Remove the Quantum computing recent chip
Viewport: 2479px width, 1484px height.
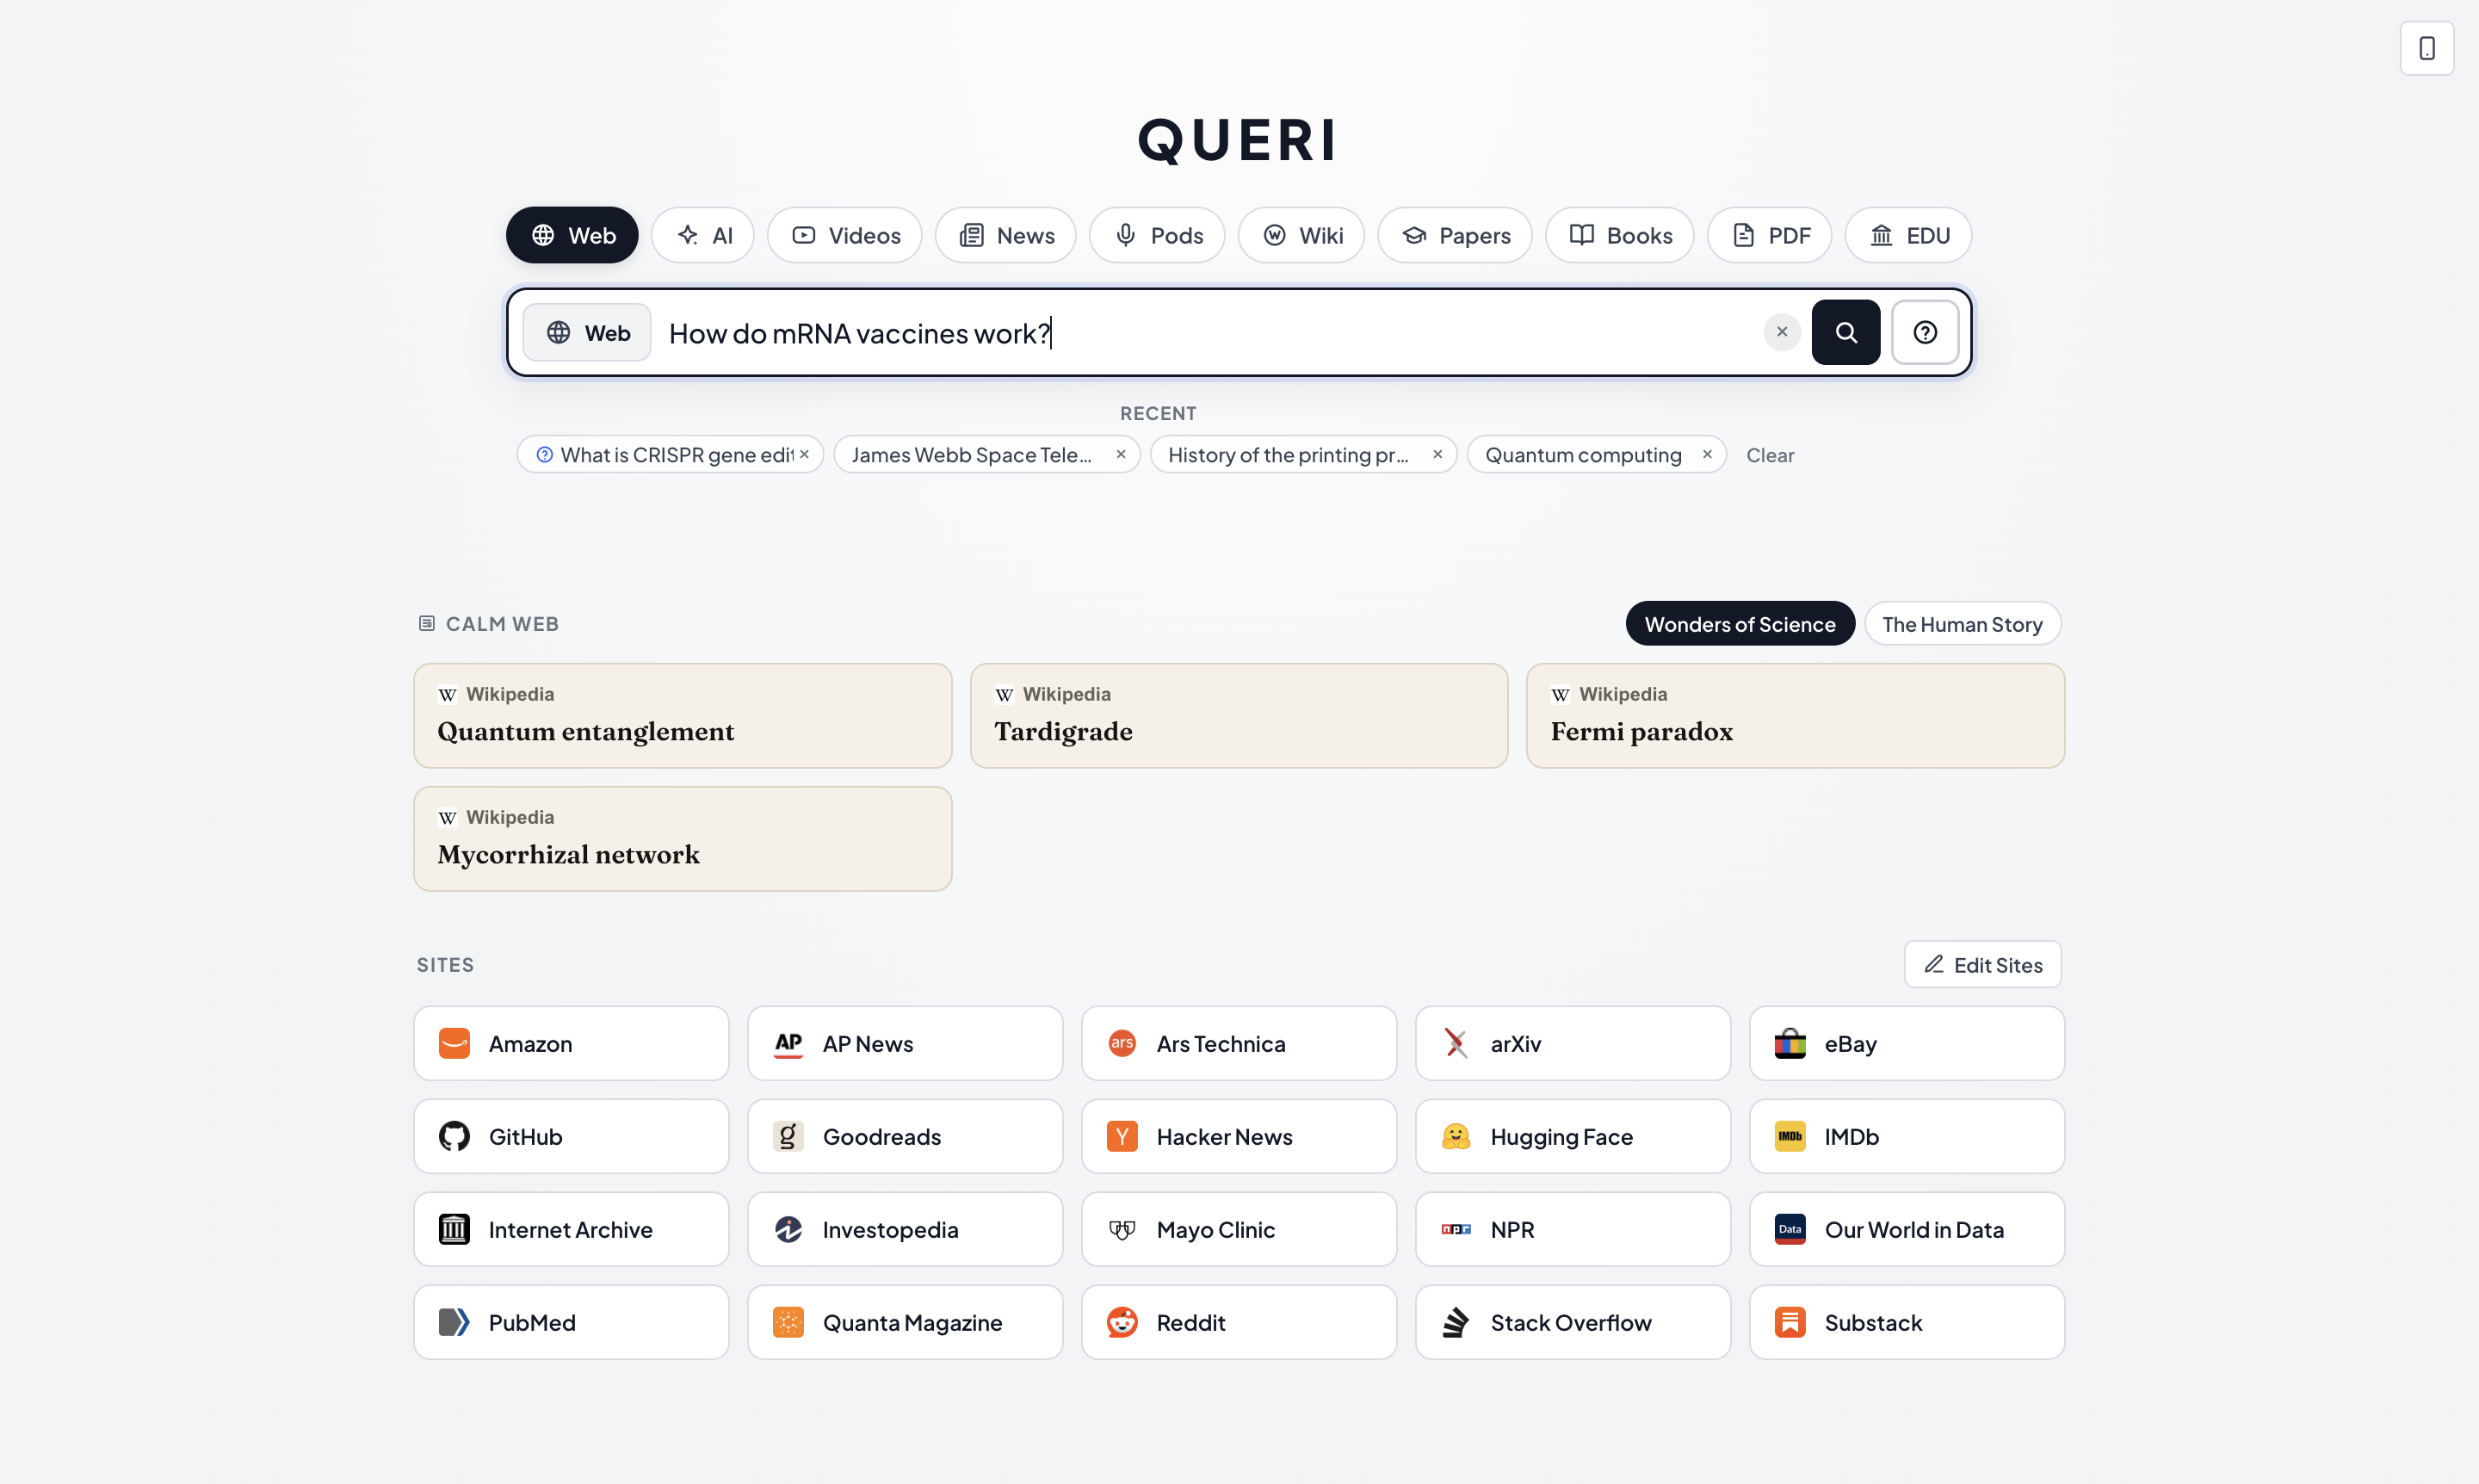coord(1707,455)
